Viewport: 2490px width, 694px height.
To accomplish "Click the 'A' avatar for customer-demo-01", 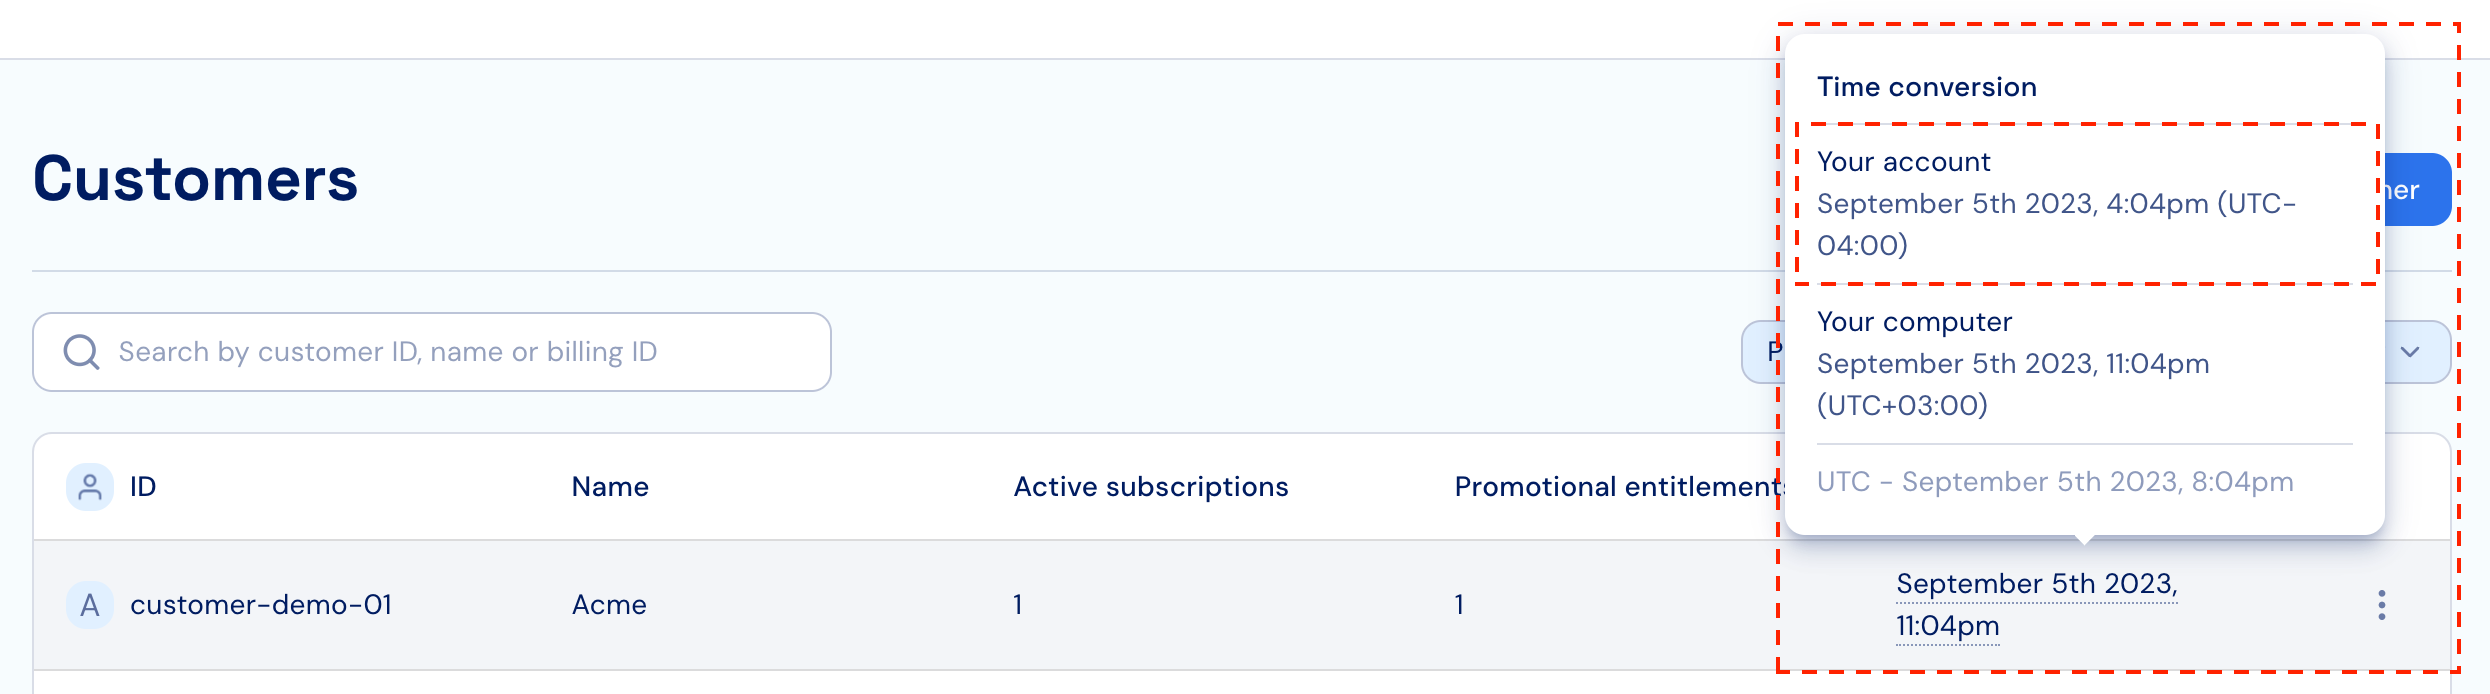I will click(90, 605).
